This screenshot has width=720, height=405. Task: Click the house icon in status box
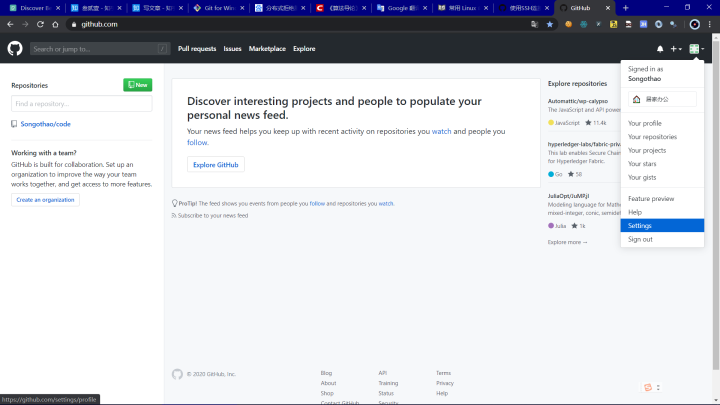[x=636, y=99]
